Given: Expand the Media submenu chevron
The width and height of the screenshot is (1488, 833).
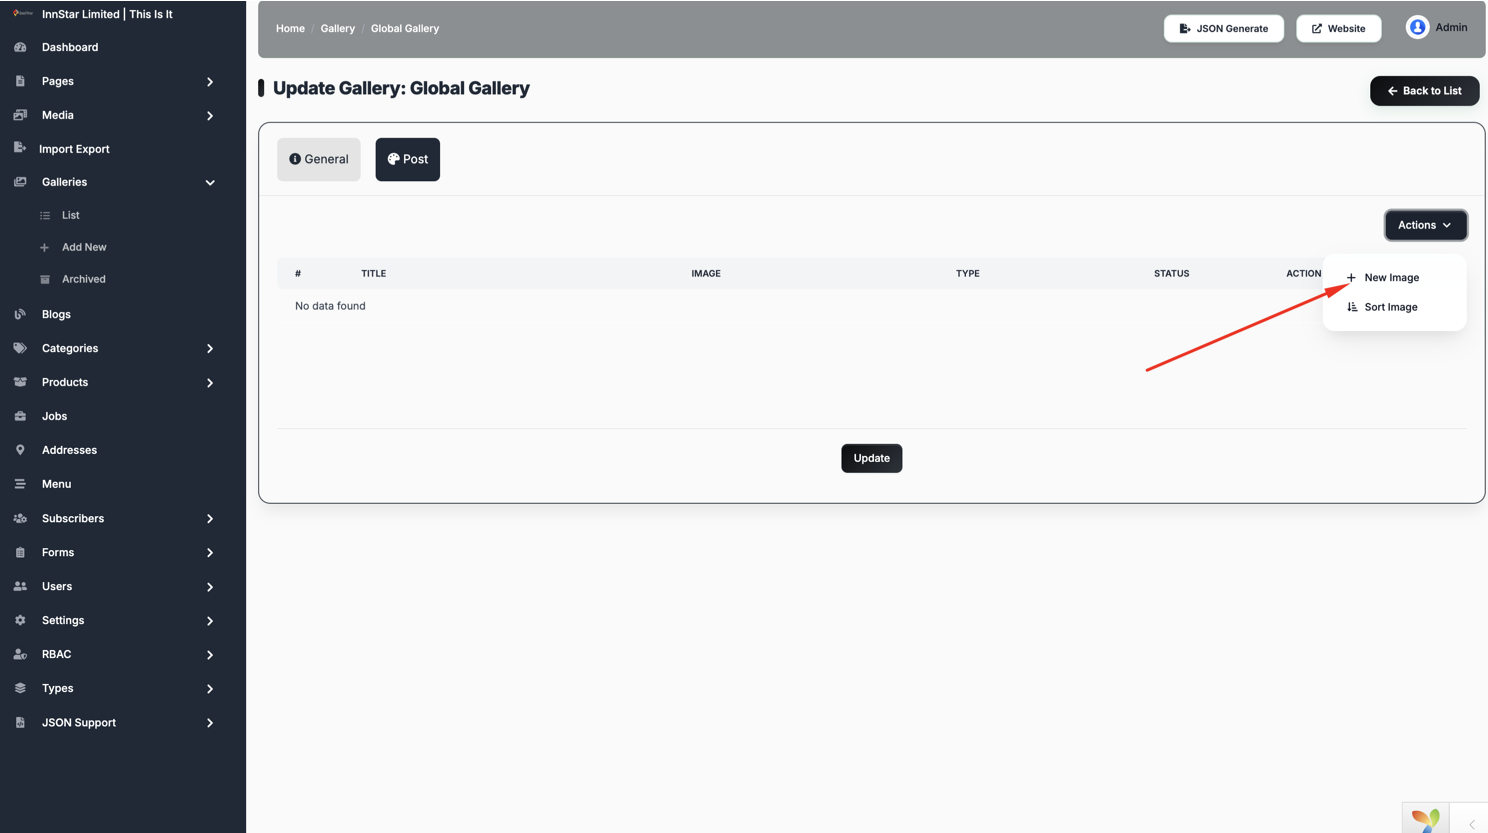Looking at the screenshot, I should click(x=210, y=116).
